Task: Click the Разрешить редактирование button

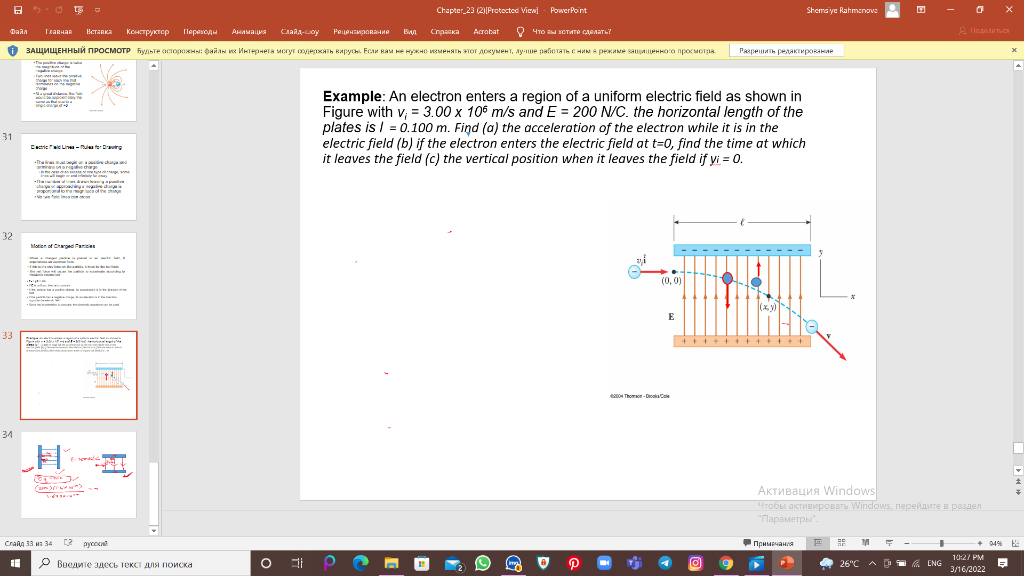Action: pos(785,49)
